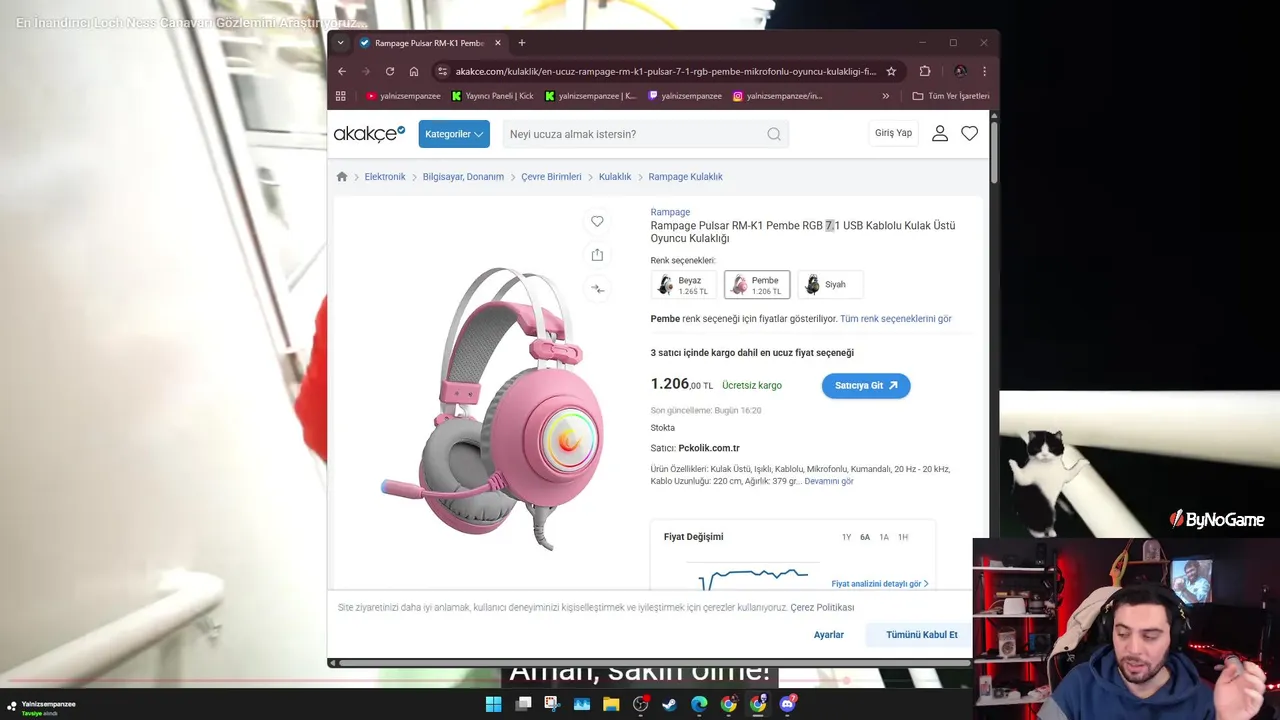Viewport: 1280px width, 720px height.
Task: Click the Giriş Yap button
Action: pos(893,133)
